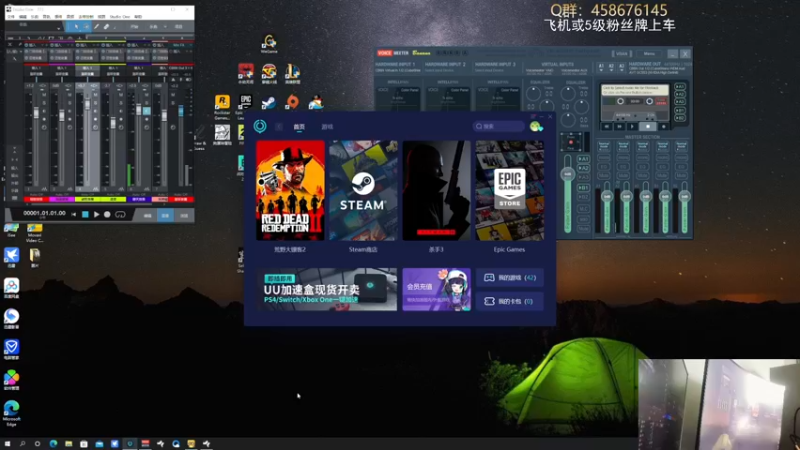This screenshot has height=450, width=800.
Task: Open WeGame desktop shortcut
Action: click(269, 43)
